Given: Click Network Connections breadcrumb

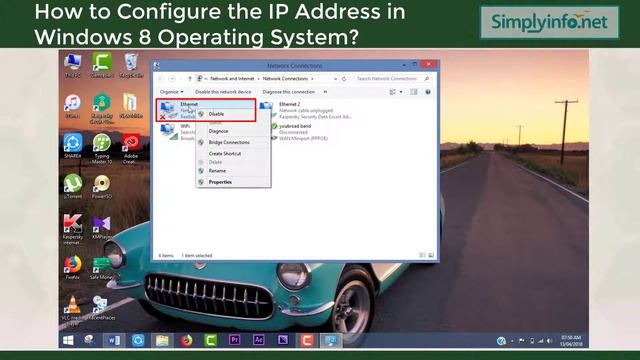Looking at the screenshot, I should point(285,78).
